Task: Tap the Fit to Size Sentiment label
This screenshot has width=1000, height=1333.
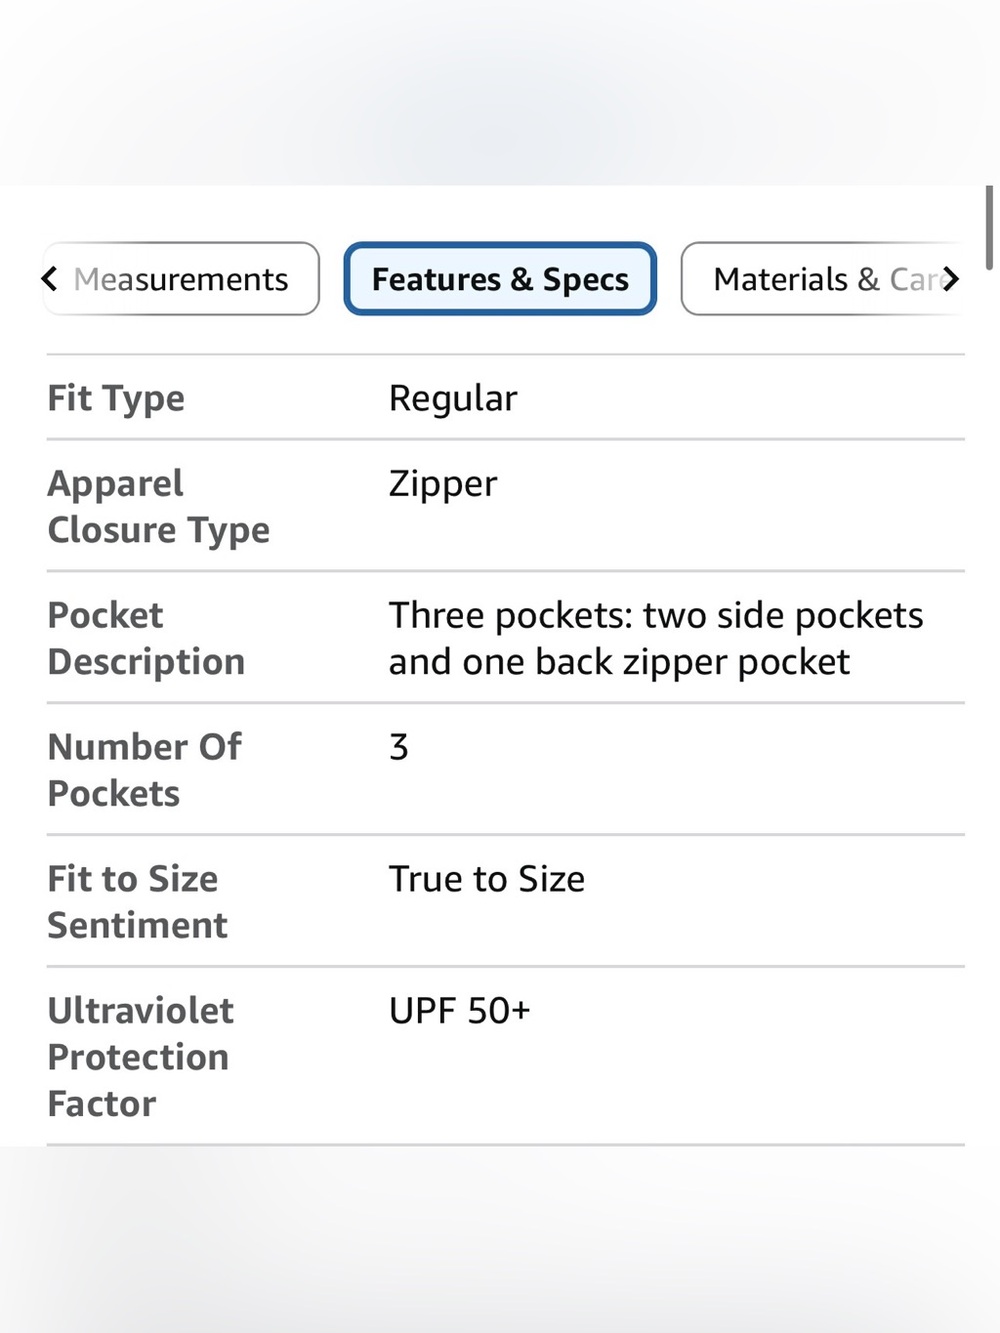Action: tap(138, 902)
